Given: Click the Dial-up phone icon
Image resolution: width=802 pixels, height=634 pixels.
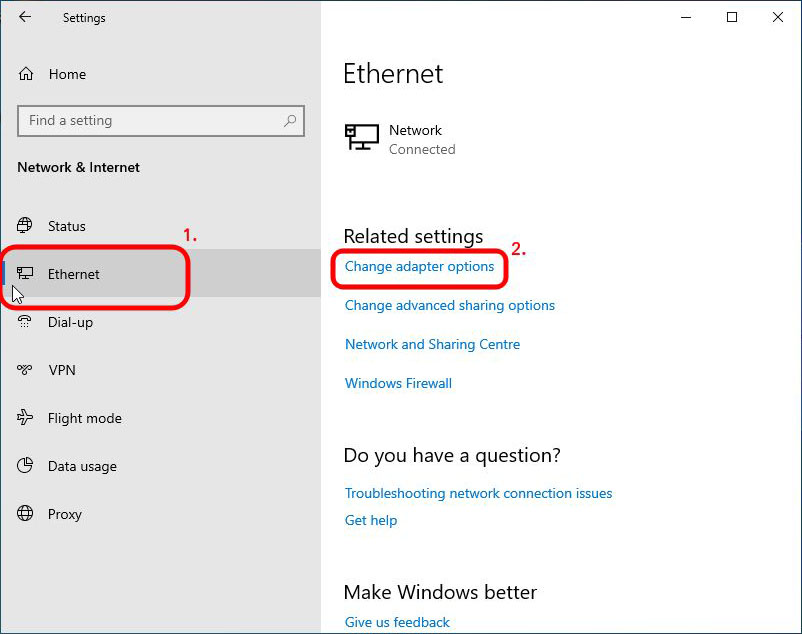Looking at the screenshot, I should 26,322.
